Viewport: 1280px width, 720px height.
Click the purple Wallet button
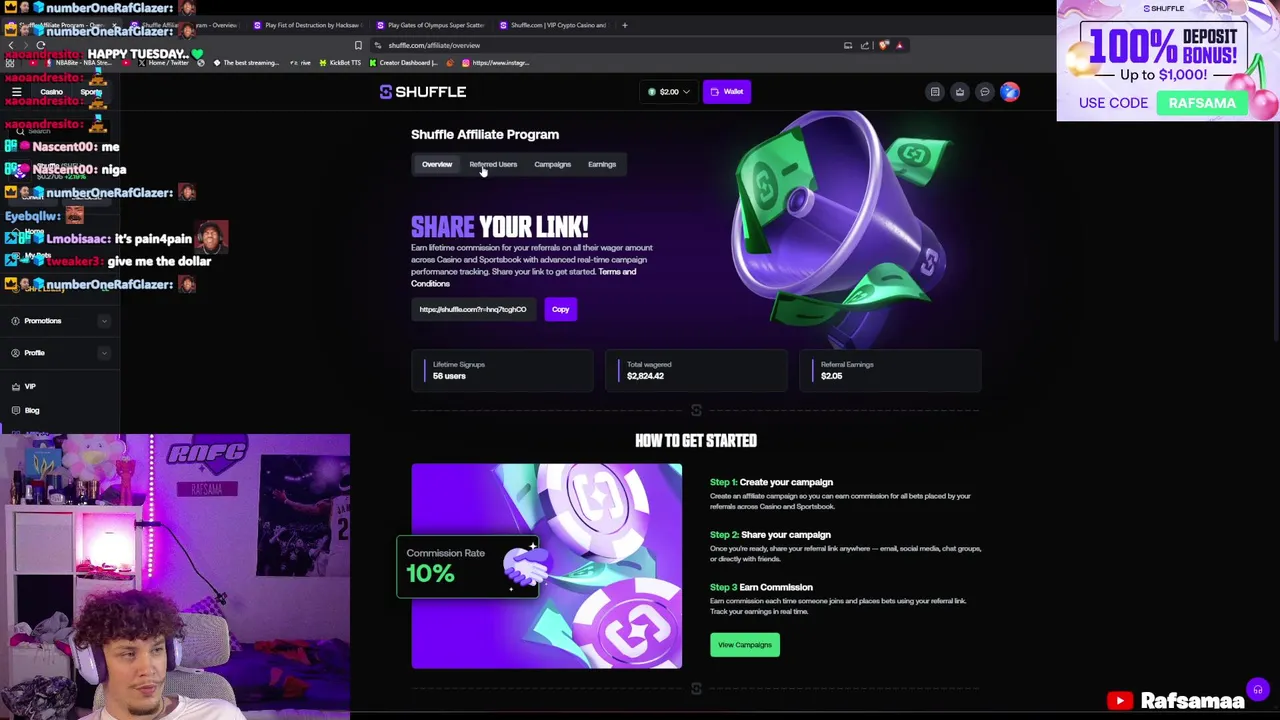727,92
